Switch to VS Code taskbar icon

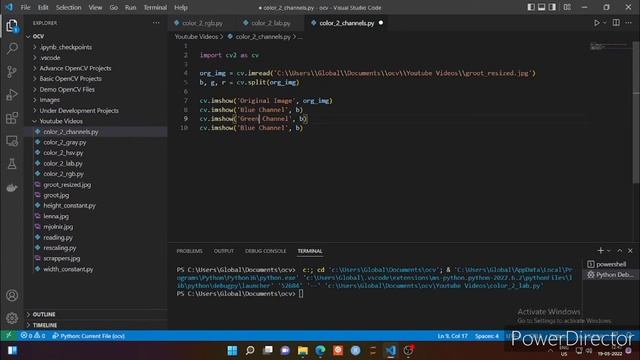pyautogui.click(x=391, y=350)
